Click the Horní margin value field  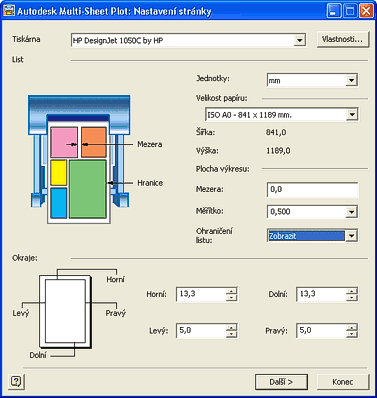click(201, 294)
